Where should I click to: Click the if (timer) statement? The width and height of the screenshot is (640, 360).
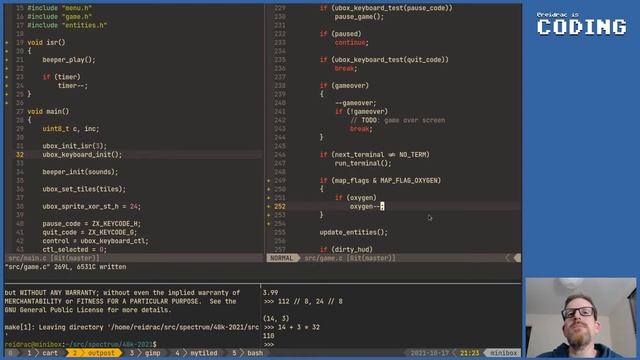62,77
